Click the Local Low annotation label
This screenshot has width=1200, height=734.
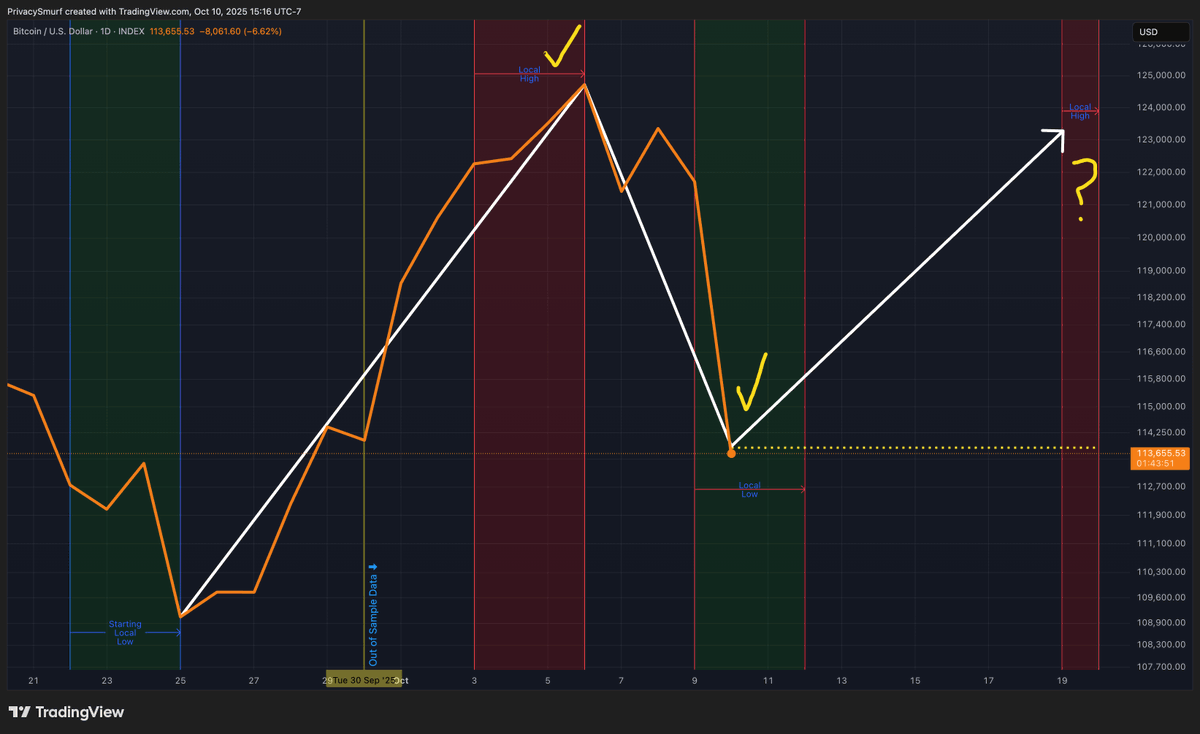[749, 490]
